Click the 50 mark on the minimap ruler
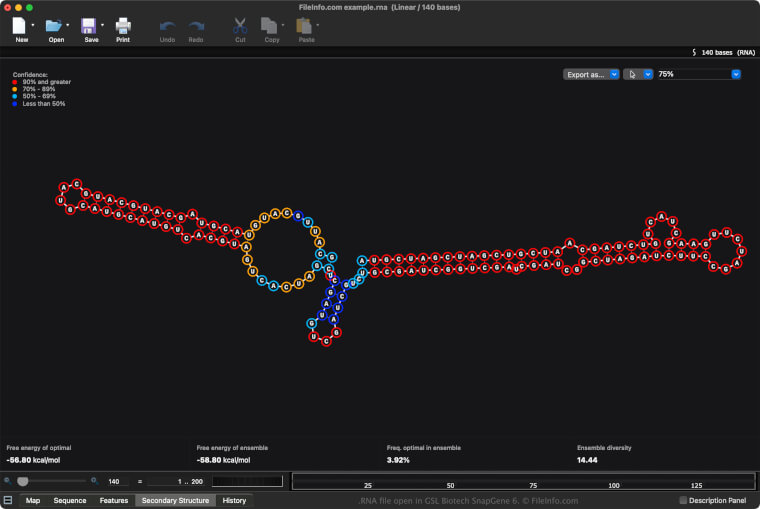 [450, 485]
